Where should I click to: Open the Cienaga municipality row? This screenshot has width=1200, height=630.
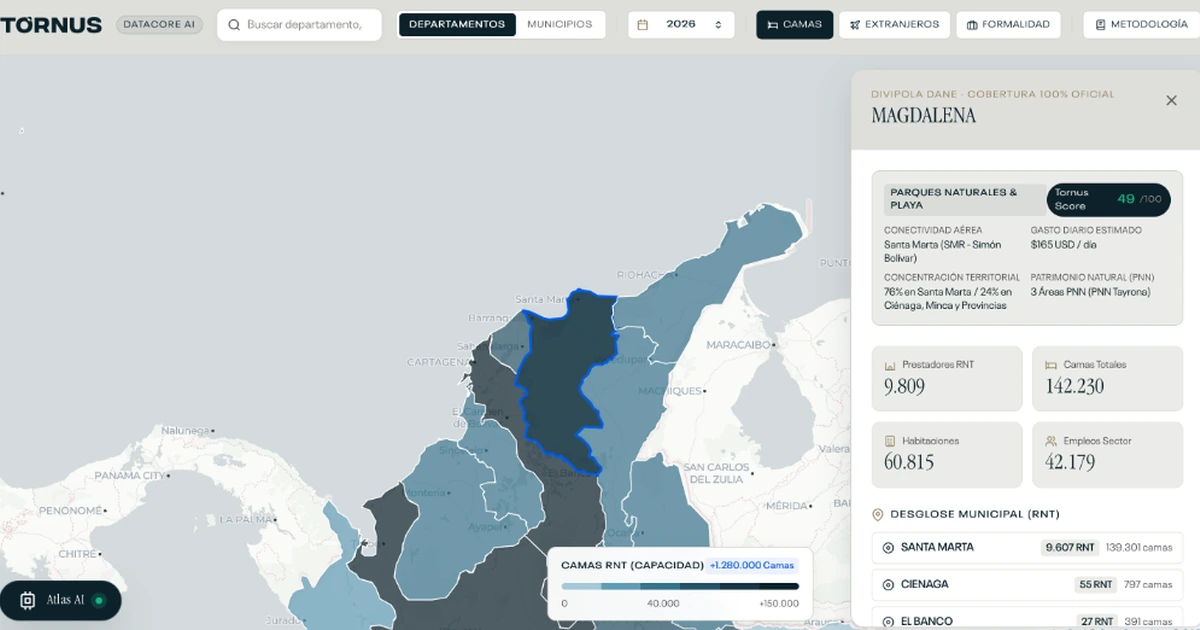tap(1027, 584)
